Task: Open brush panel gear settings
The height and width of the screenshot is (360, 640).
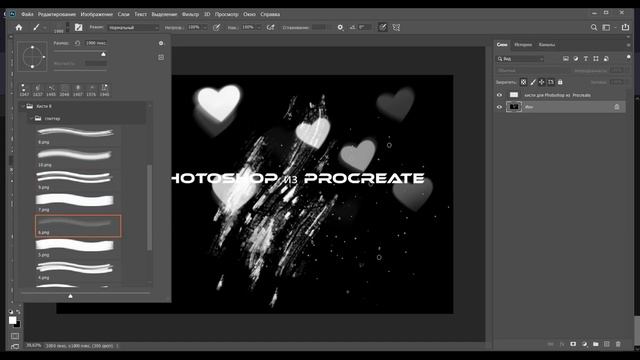Action: 161,43
